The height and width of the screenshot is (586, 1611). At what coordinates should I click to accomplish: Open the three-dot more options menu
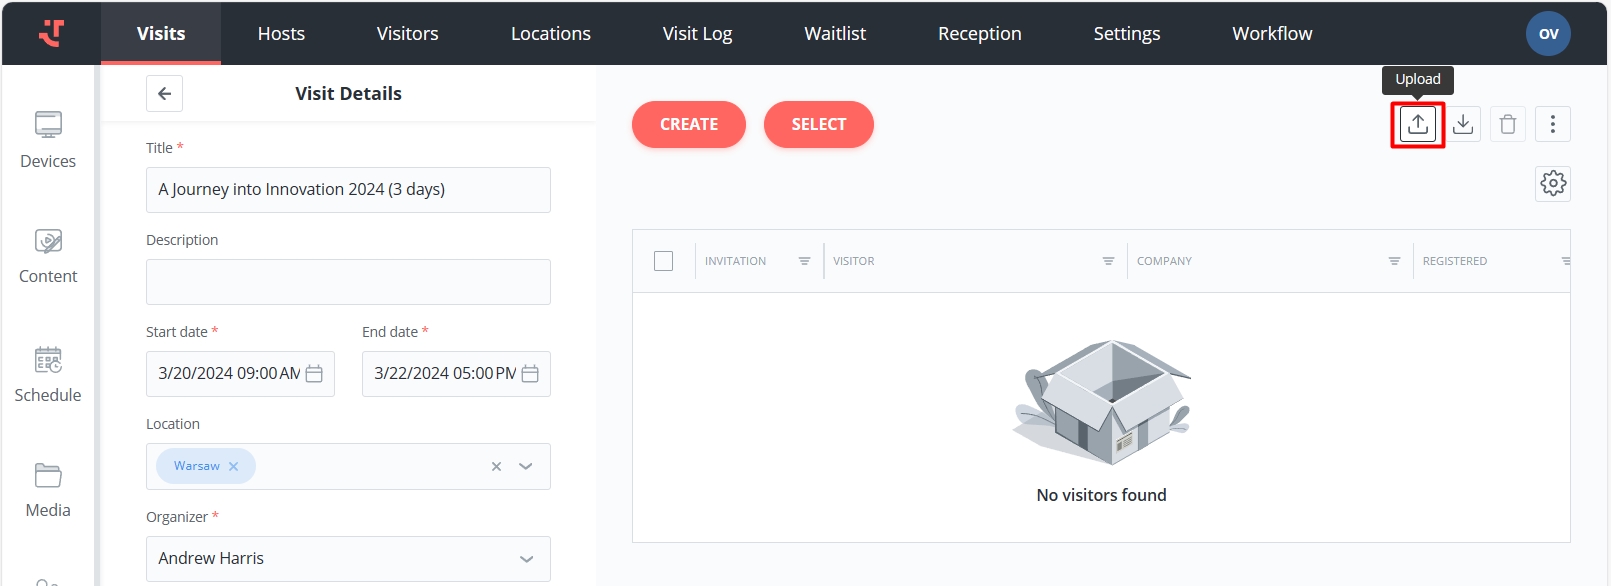click(1552, 124)
